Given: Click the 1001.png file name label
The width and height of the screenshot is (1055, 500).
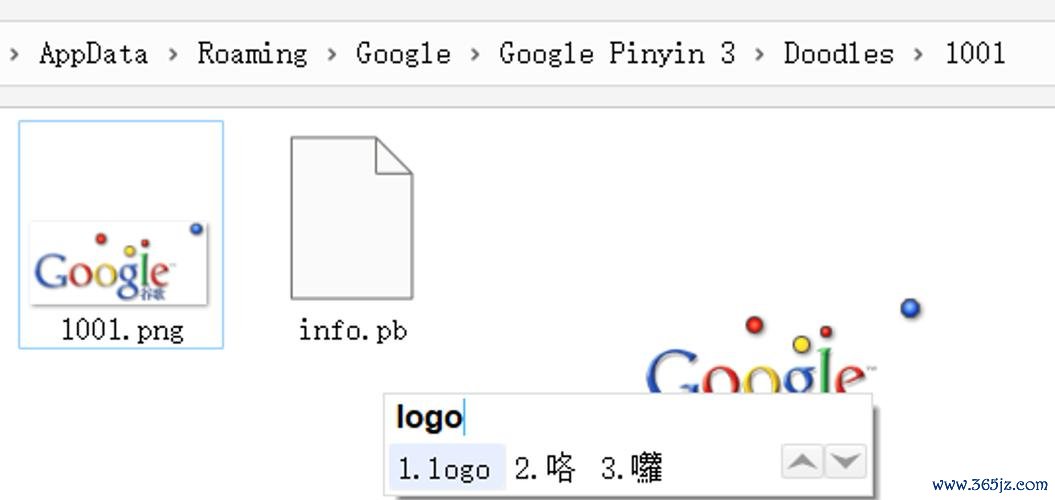Looking at the screenshot, I should pos(122,330).
